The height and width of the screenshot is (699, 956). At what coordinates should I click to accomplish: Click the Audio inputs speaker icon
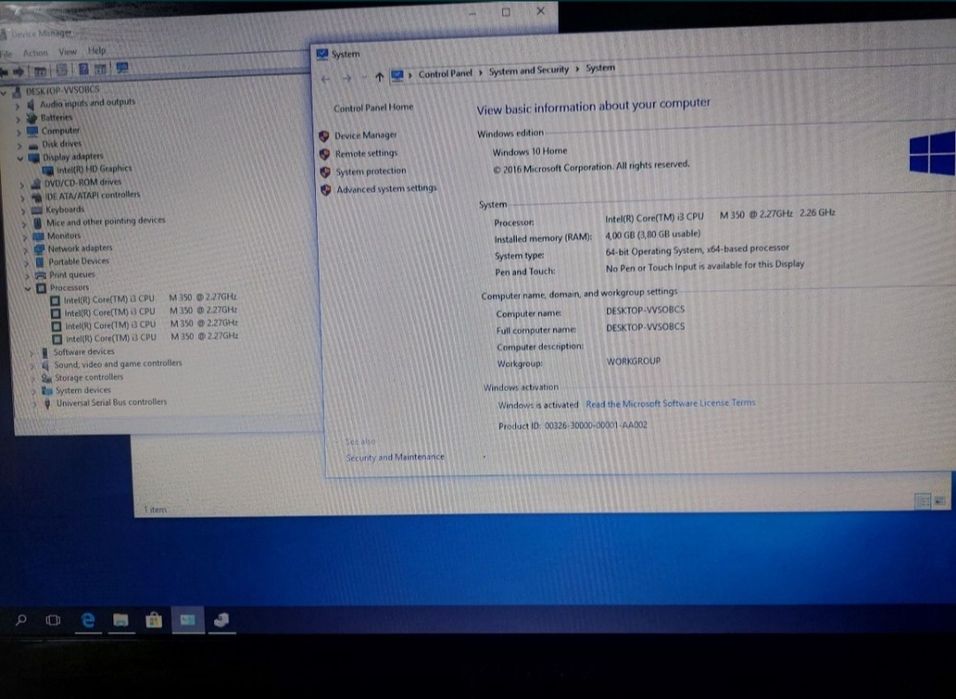[x=30, y=105]
